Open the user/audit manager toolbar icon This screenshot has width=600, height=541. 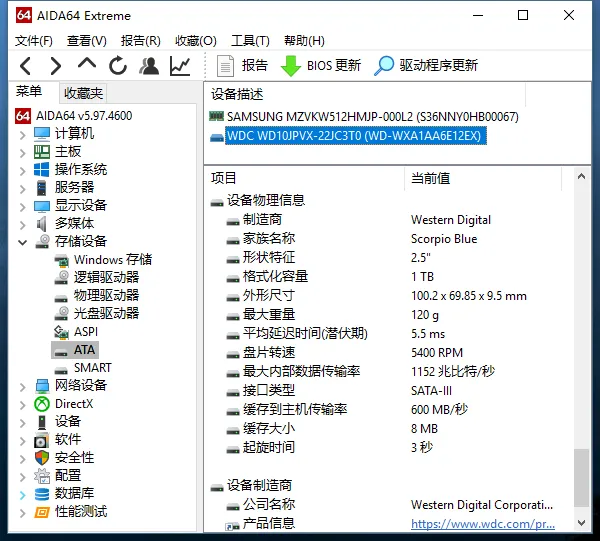point(149,66)
